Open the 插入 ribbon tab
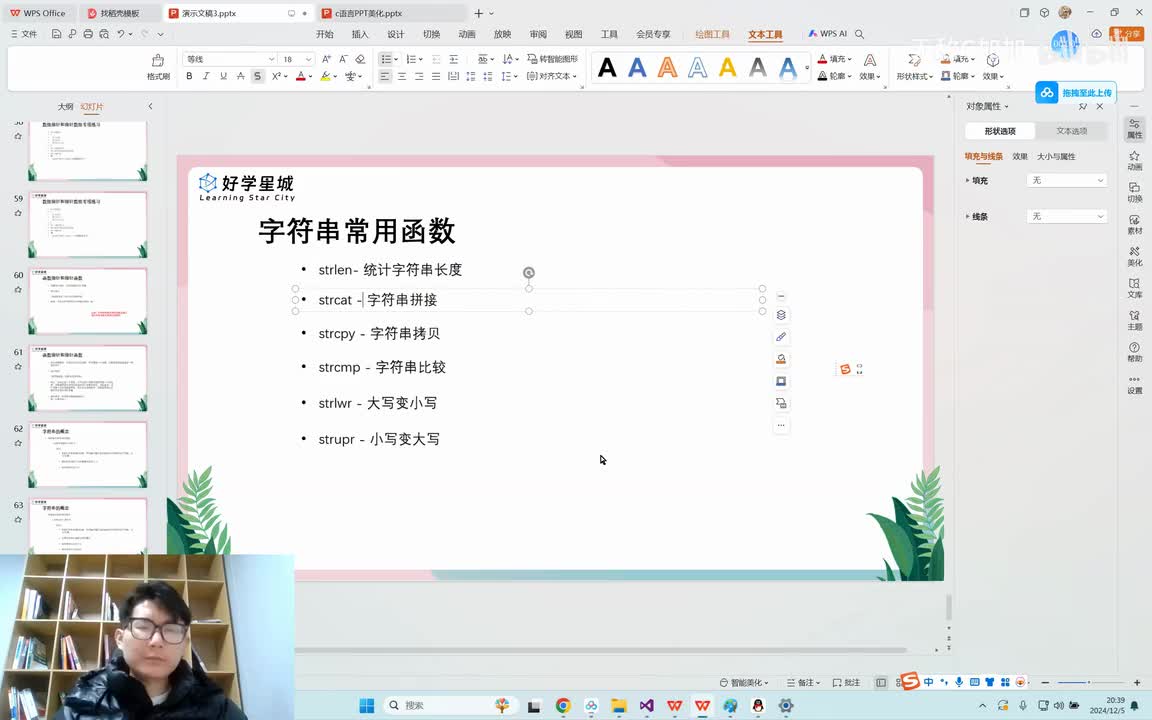 [x=360, y=34]
